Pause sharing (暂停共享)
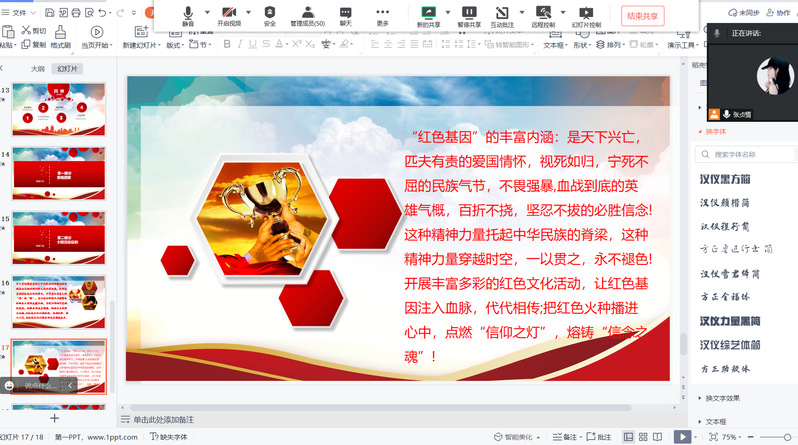This screenshot has height=445, width=798. click(x=469, y=16)
